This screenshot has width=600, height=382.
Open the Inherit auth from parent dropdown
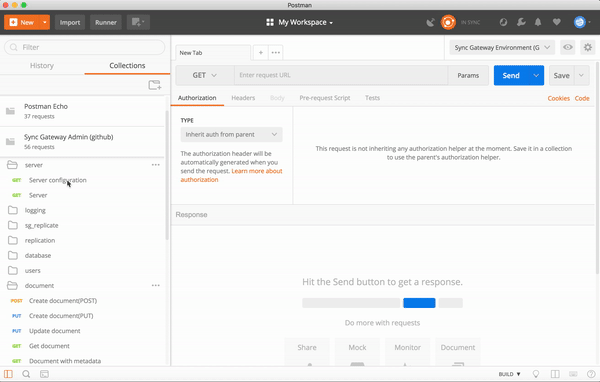pos(232,134)
